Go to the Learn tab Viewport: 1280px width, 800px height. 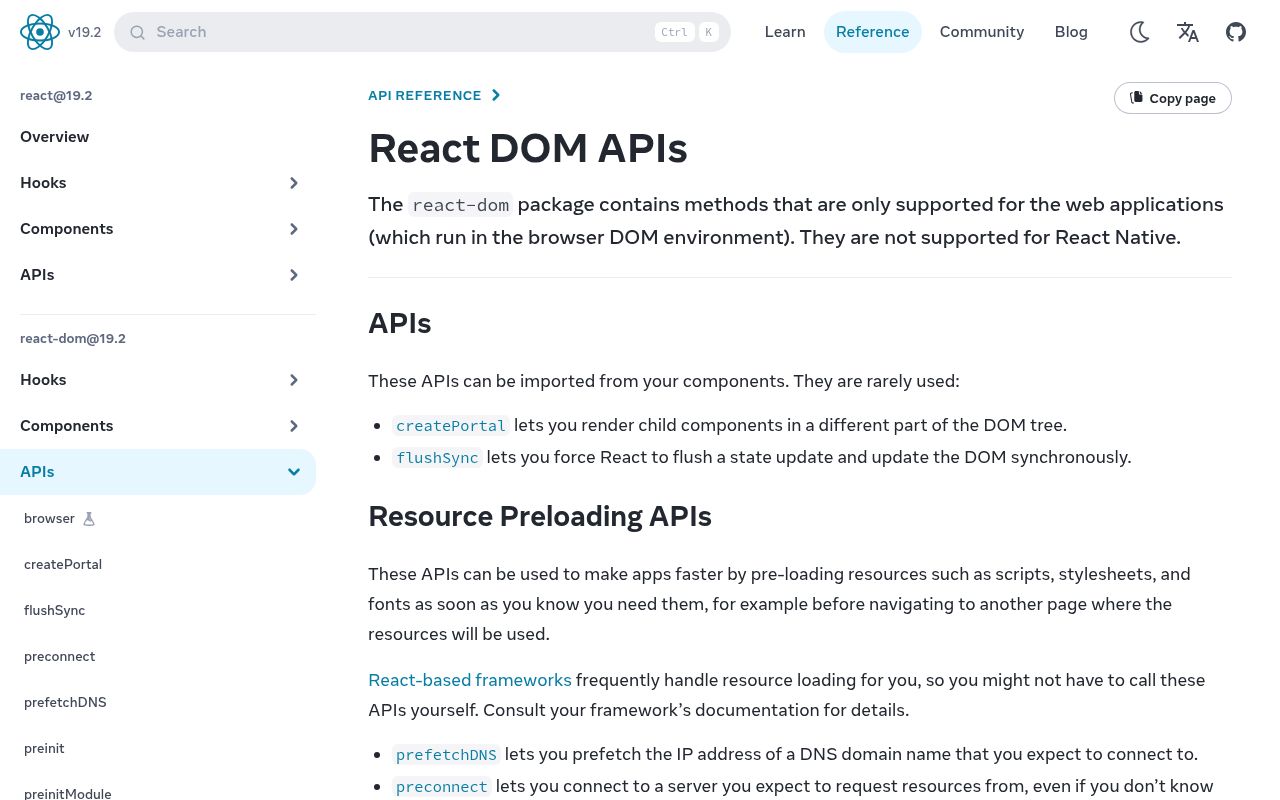pos(785,32)
